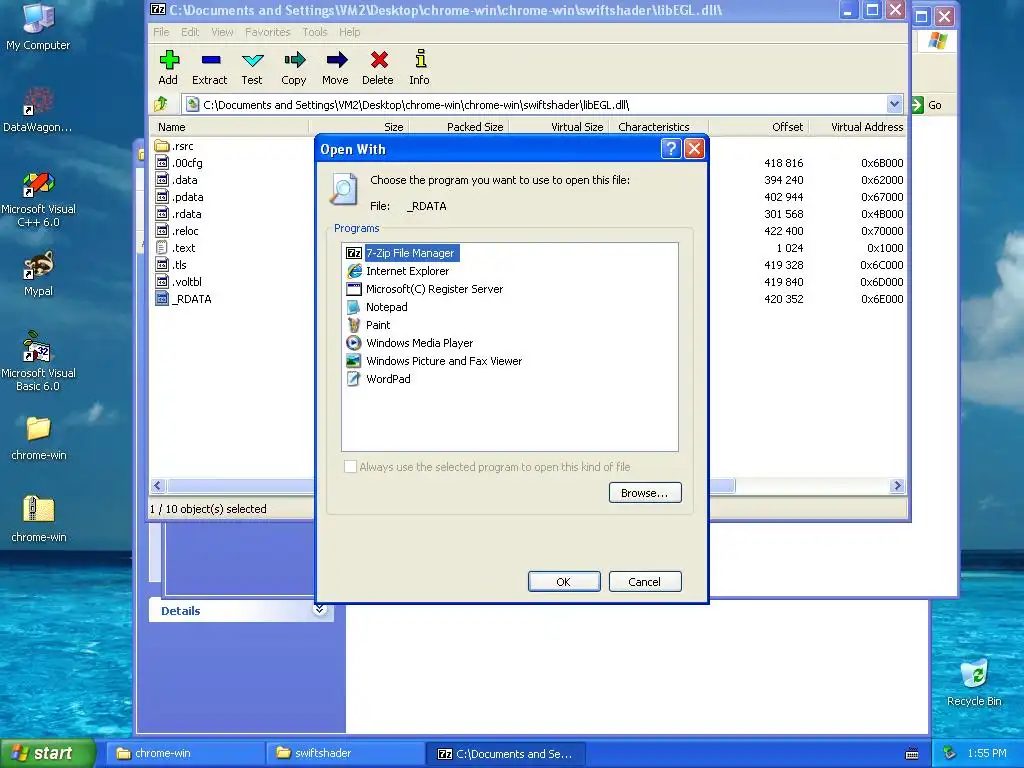Image resolution: width=1024 pixels, height=768 pixels.
Task: Select the .00cfg file row
Action: coord(179,163)
